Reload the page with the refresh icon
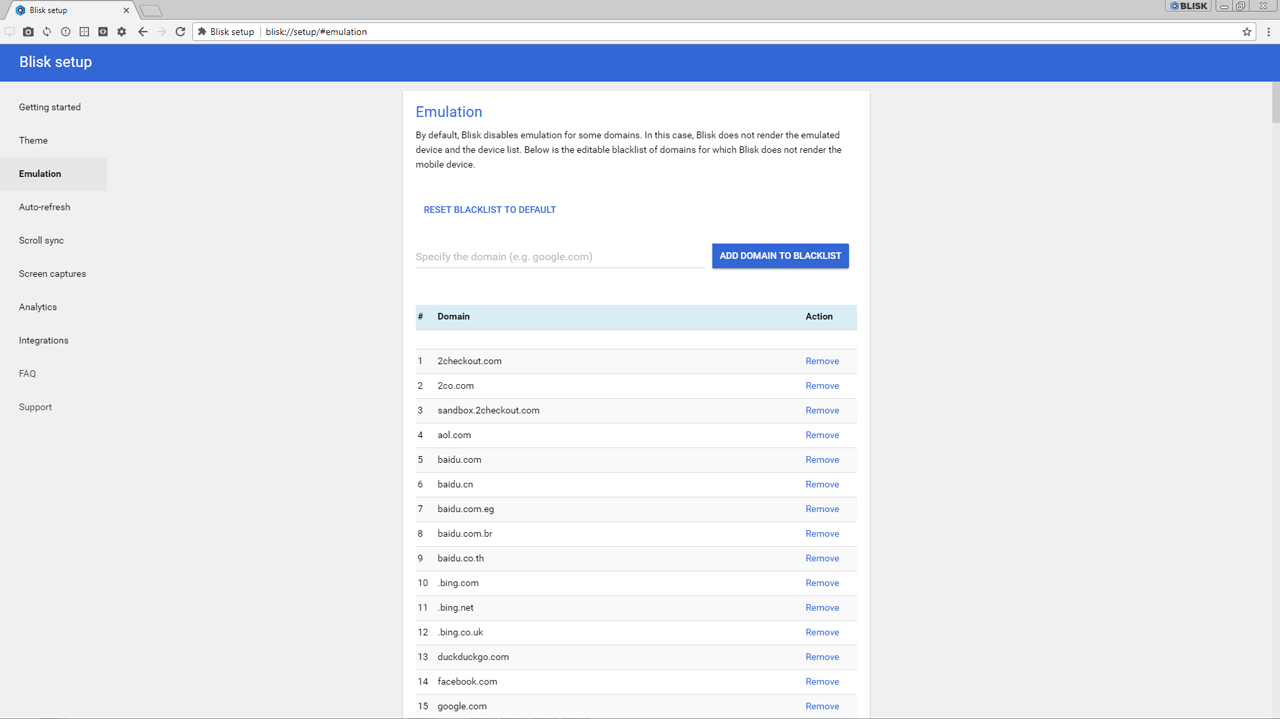The image size is (1280, 719). coord(180,32)
